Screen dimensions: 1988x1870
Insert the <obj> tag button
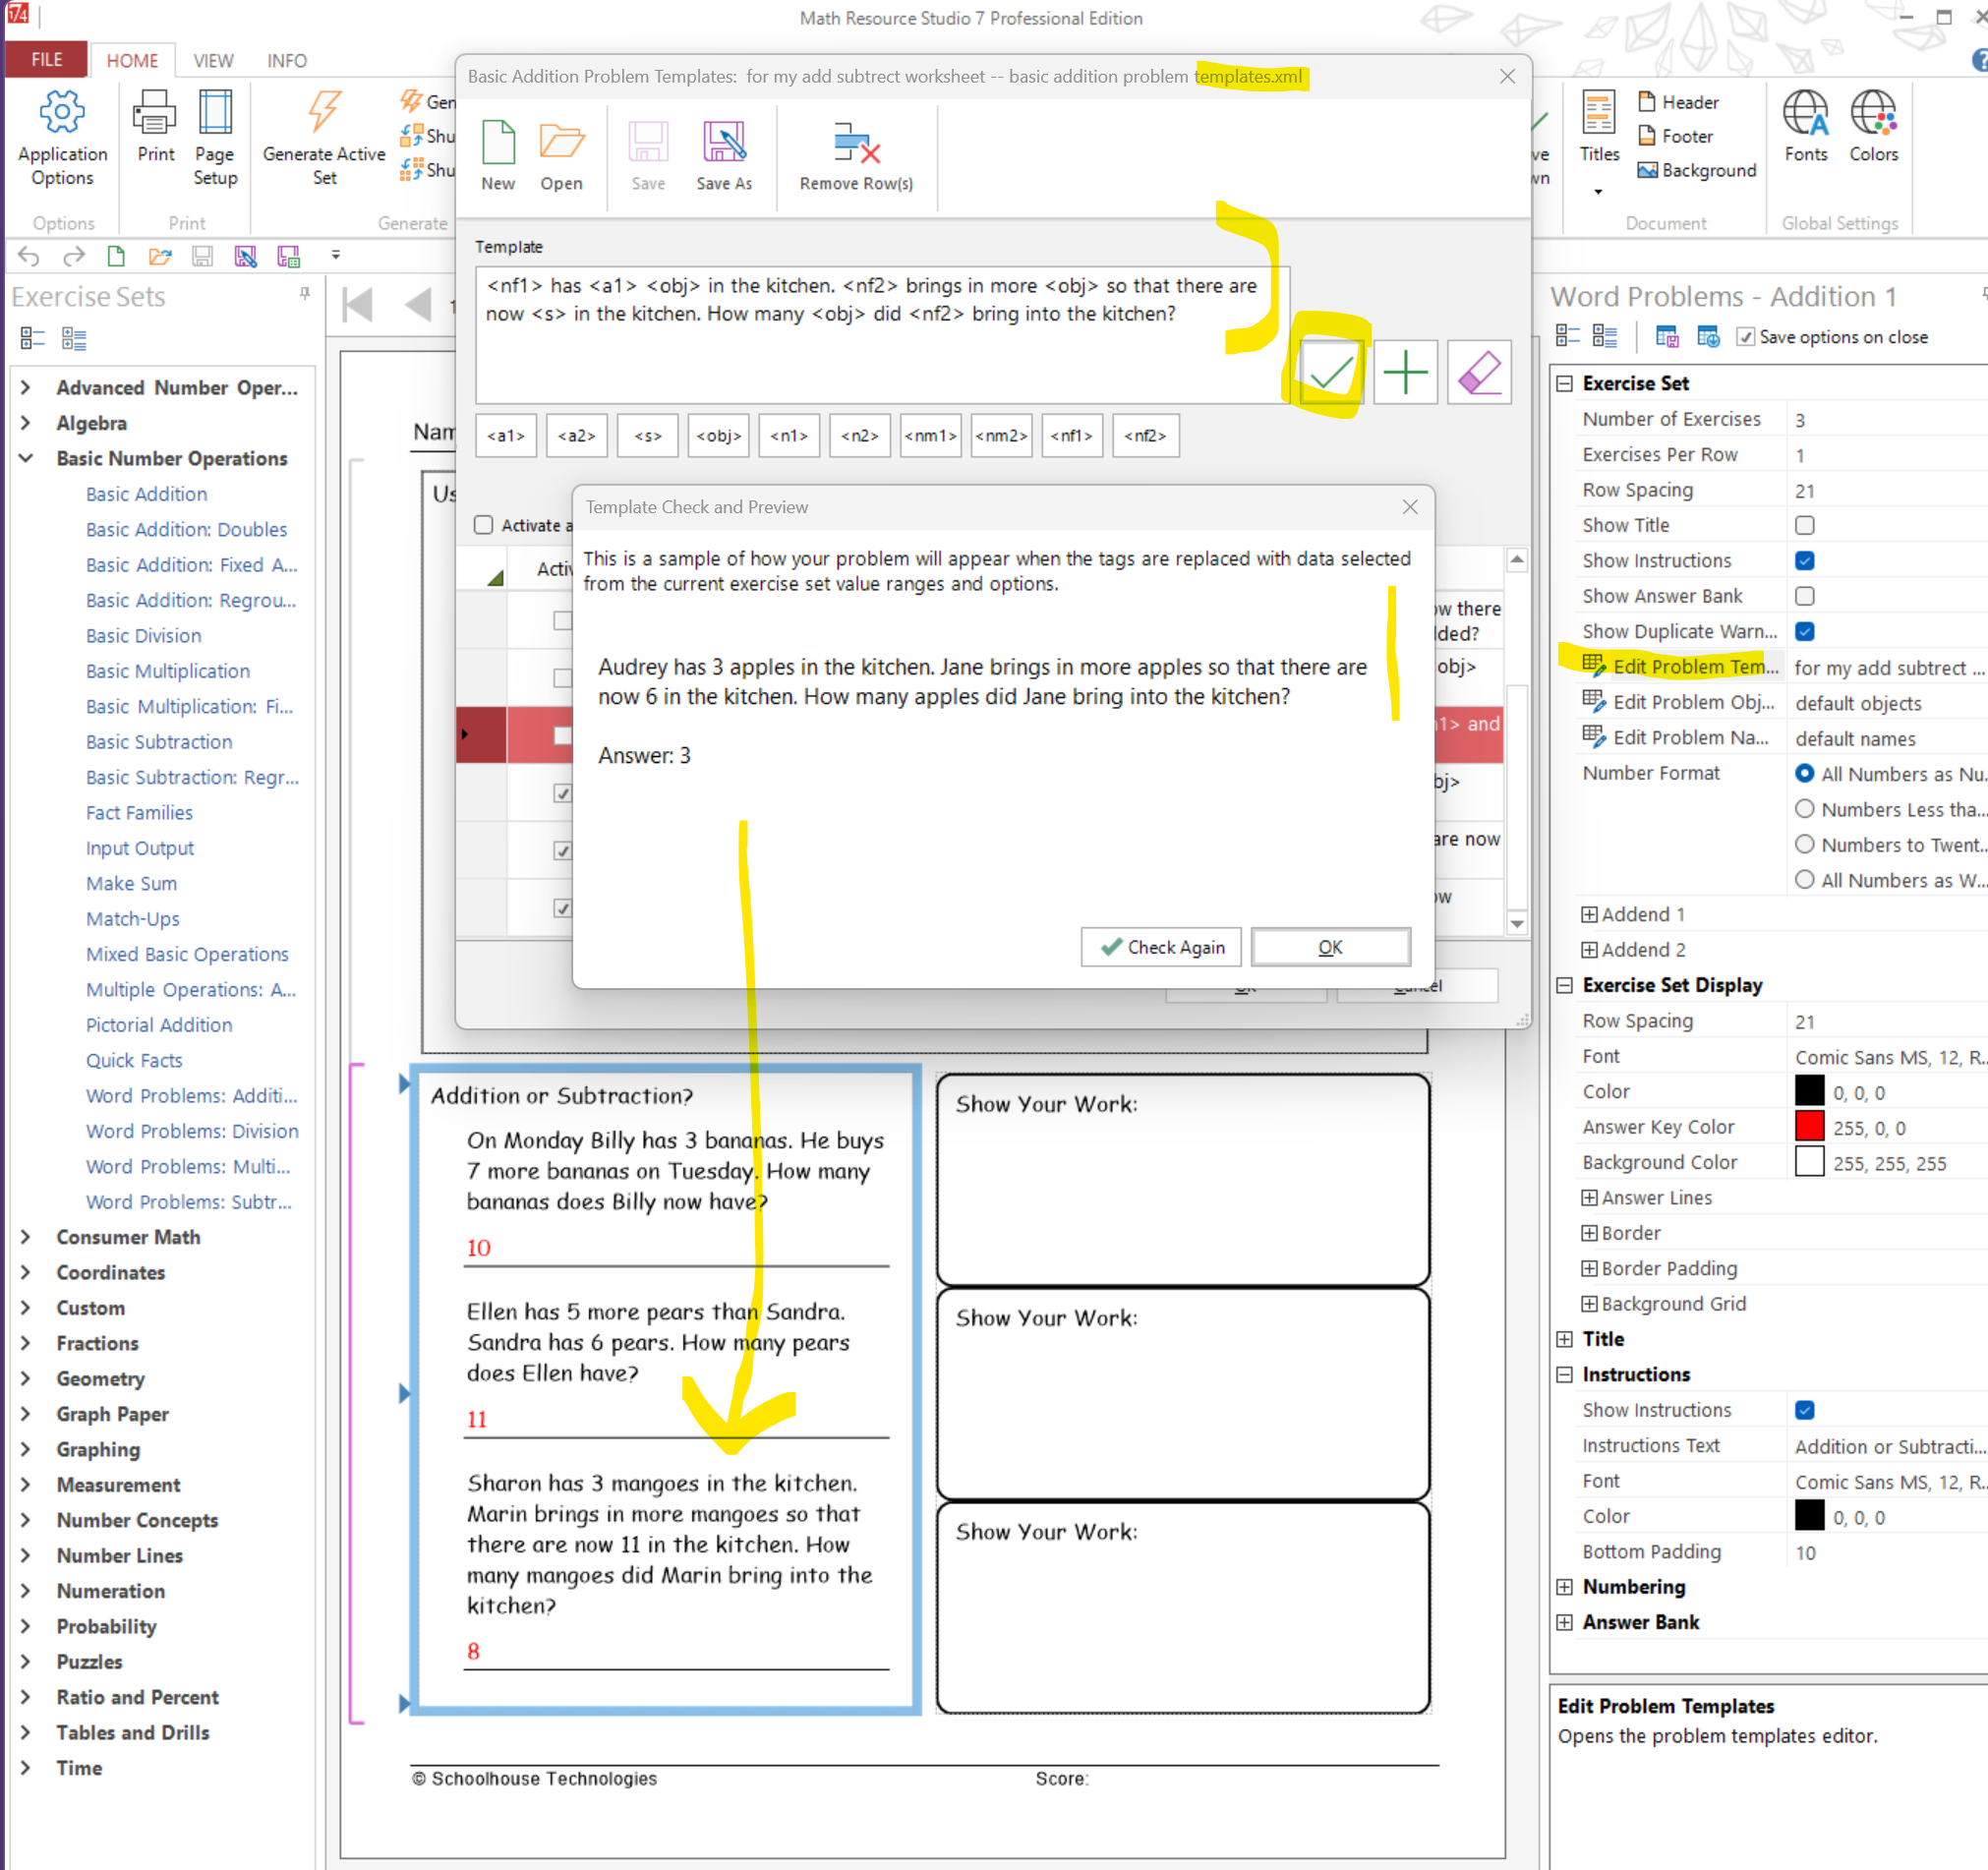(718, 436)
